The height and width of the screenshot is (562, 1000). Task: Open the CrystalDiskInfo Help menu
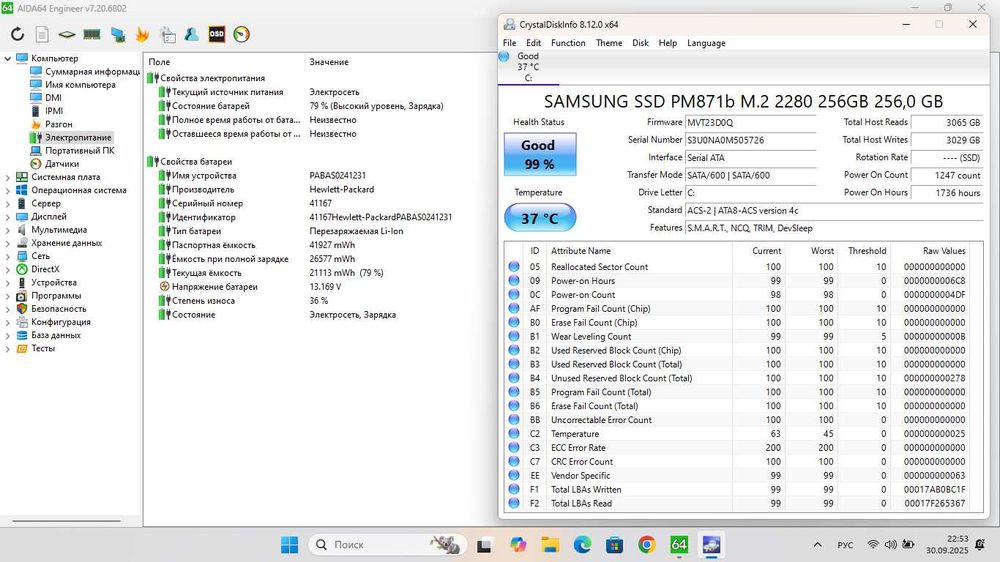668,43
